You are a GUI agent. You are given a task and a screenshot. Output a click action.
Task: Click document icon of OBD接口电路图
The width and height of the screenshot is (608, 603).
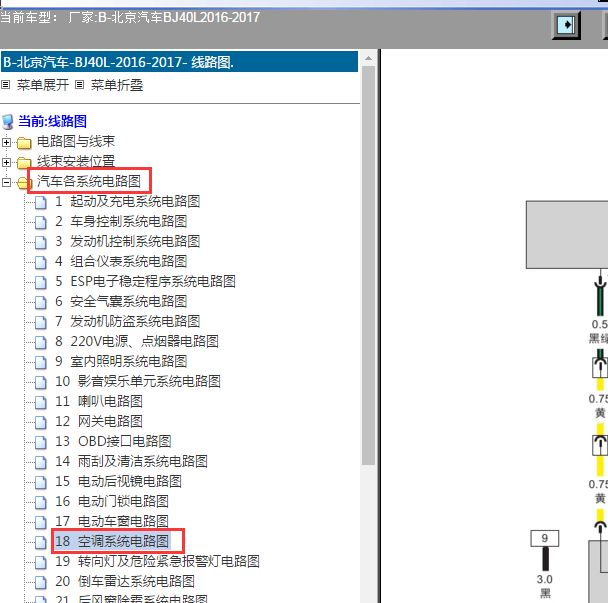click(x=40, y=442)
